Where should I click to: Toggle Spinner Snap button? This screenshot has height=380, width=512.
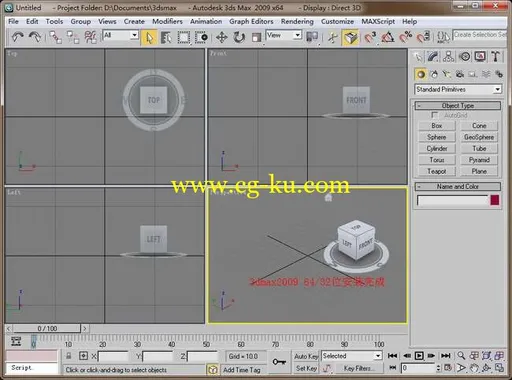click(x=423, y=37)
